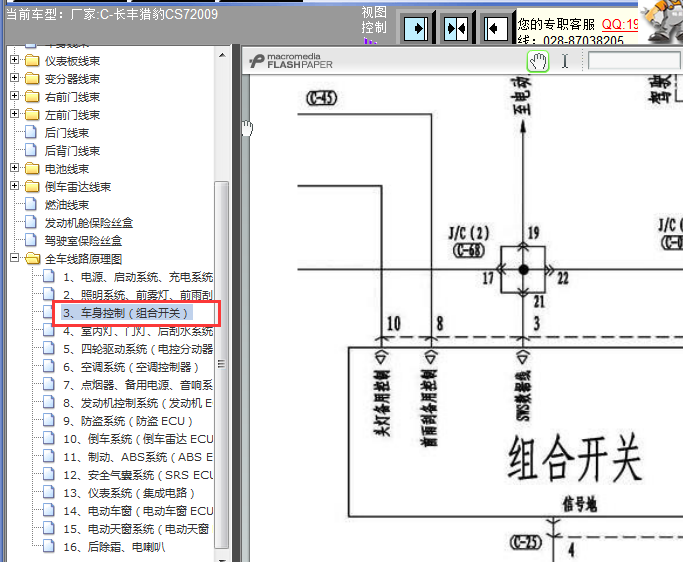Expand the 变分器线束 folder
The height and width of the screenshot is (562, 683).
coord(14,78)
